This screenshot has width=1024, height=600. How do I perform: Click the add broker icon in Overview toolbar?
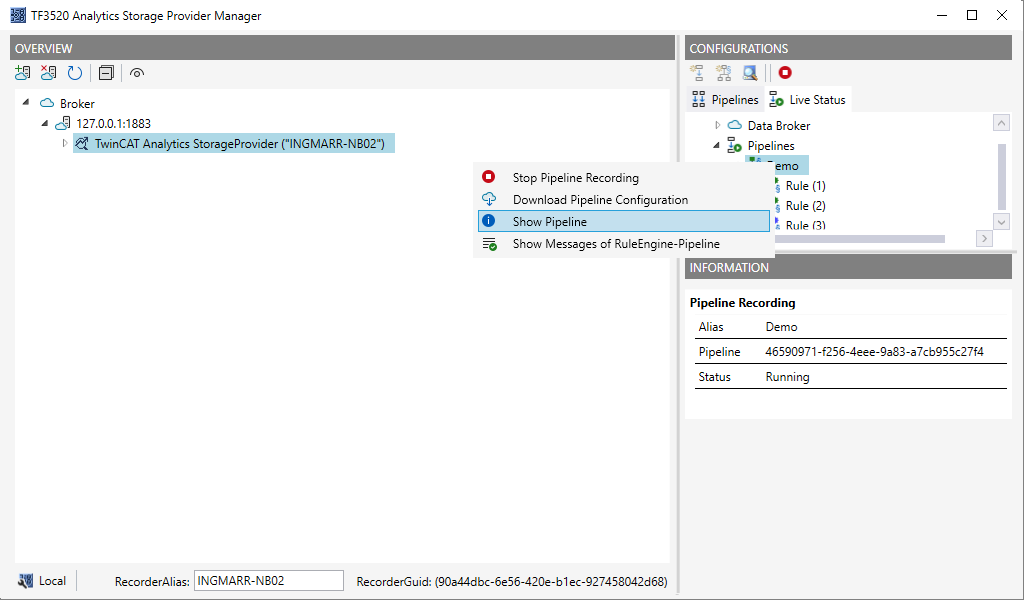tap(22, 73)
